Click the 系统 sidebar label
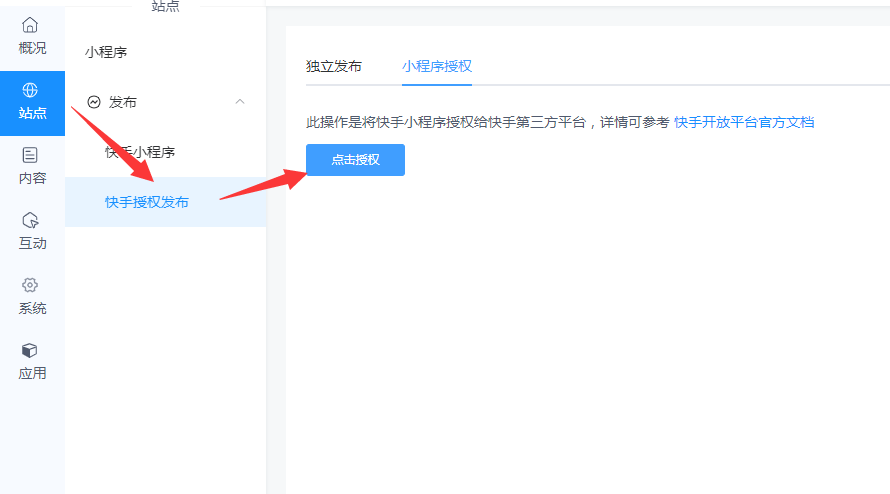This screenshot has height=494, width=890. coord(32,308)
